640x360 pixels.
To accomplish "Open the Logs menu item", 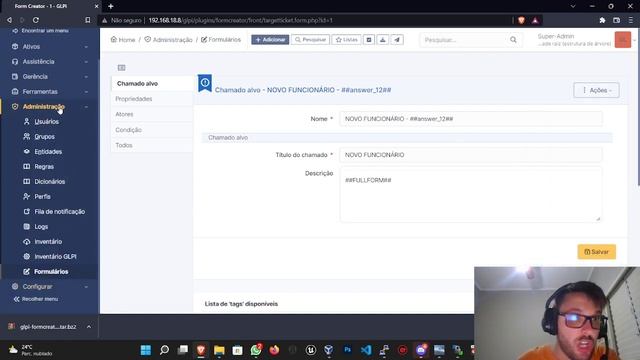I will 41,227.
